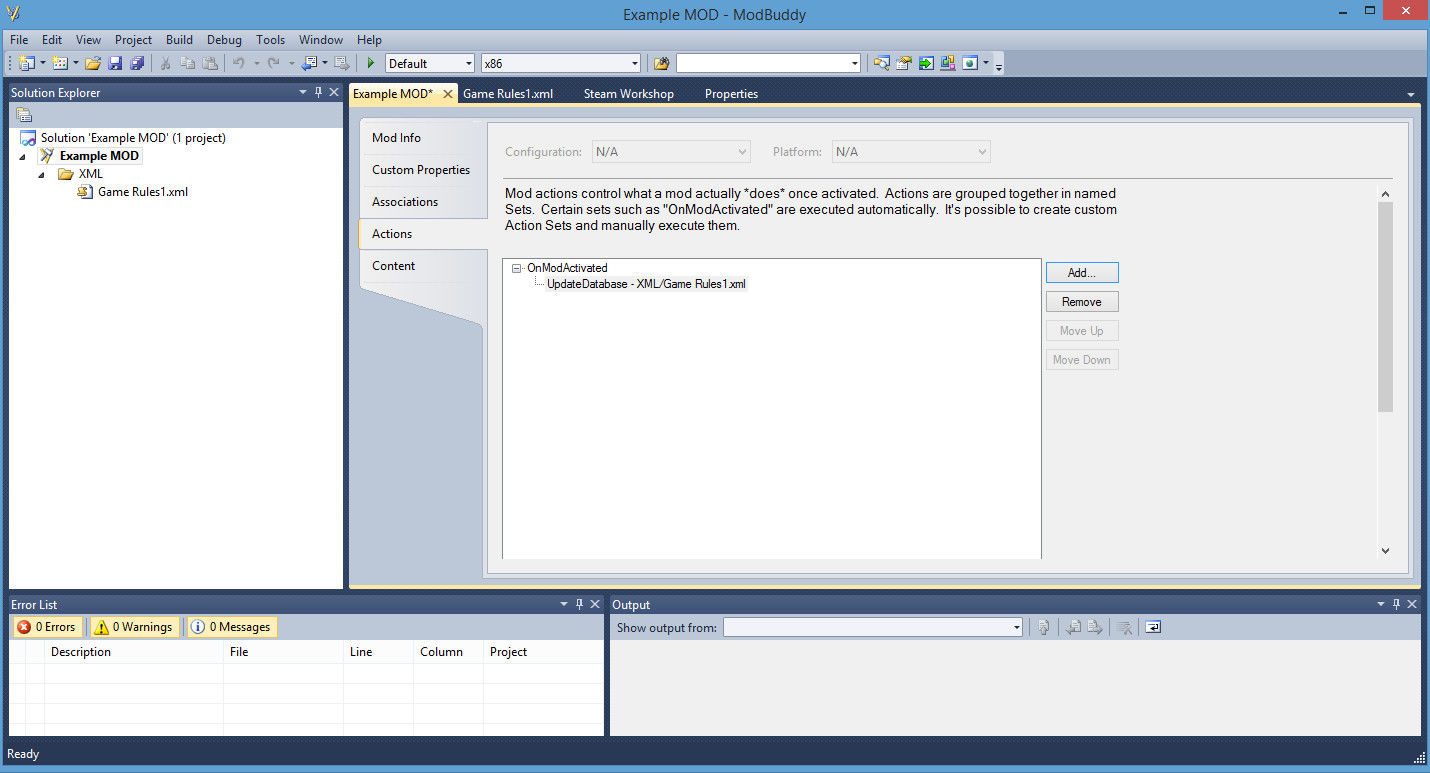Click the Open File folder icon
1430x773 pixels.
[x=93, y=63]
